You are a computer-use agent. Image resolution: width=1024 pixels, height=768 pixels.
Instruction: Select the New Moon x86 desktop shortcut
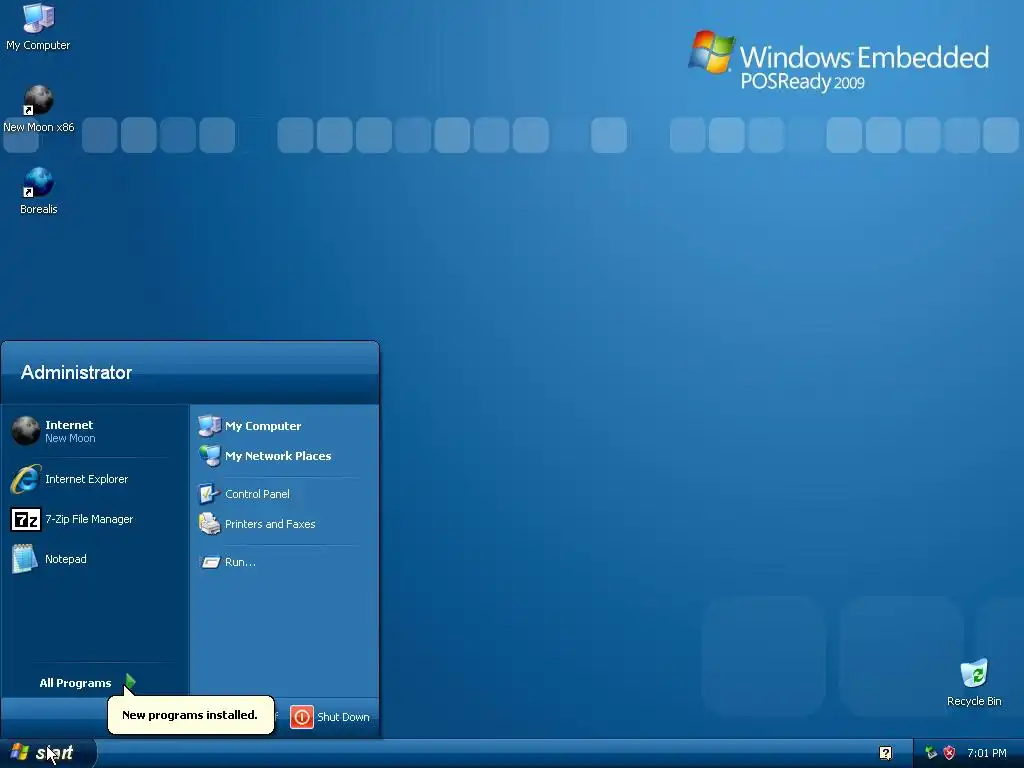[x=39, y=109]
